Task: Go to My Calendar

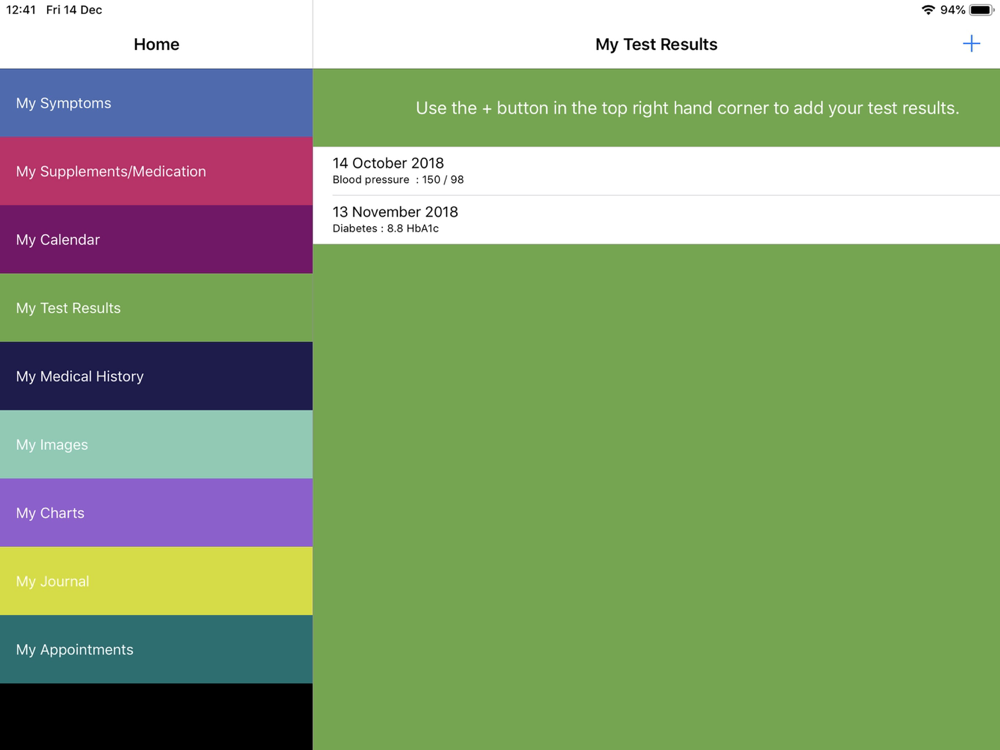Action: (x=156, y=240)
